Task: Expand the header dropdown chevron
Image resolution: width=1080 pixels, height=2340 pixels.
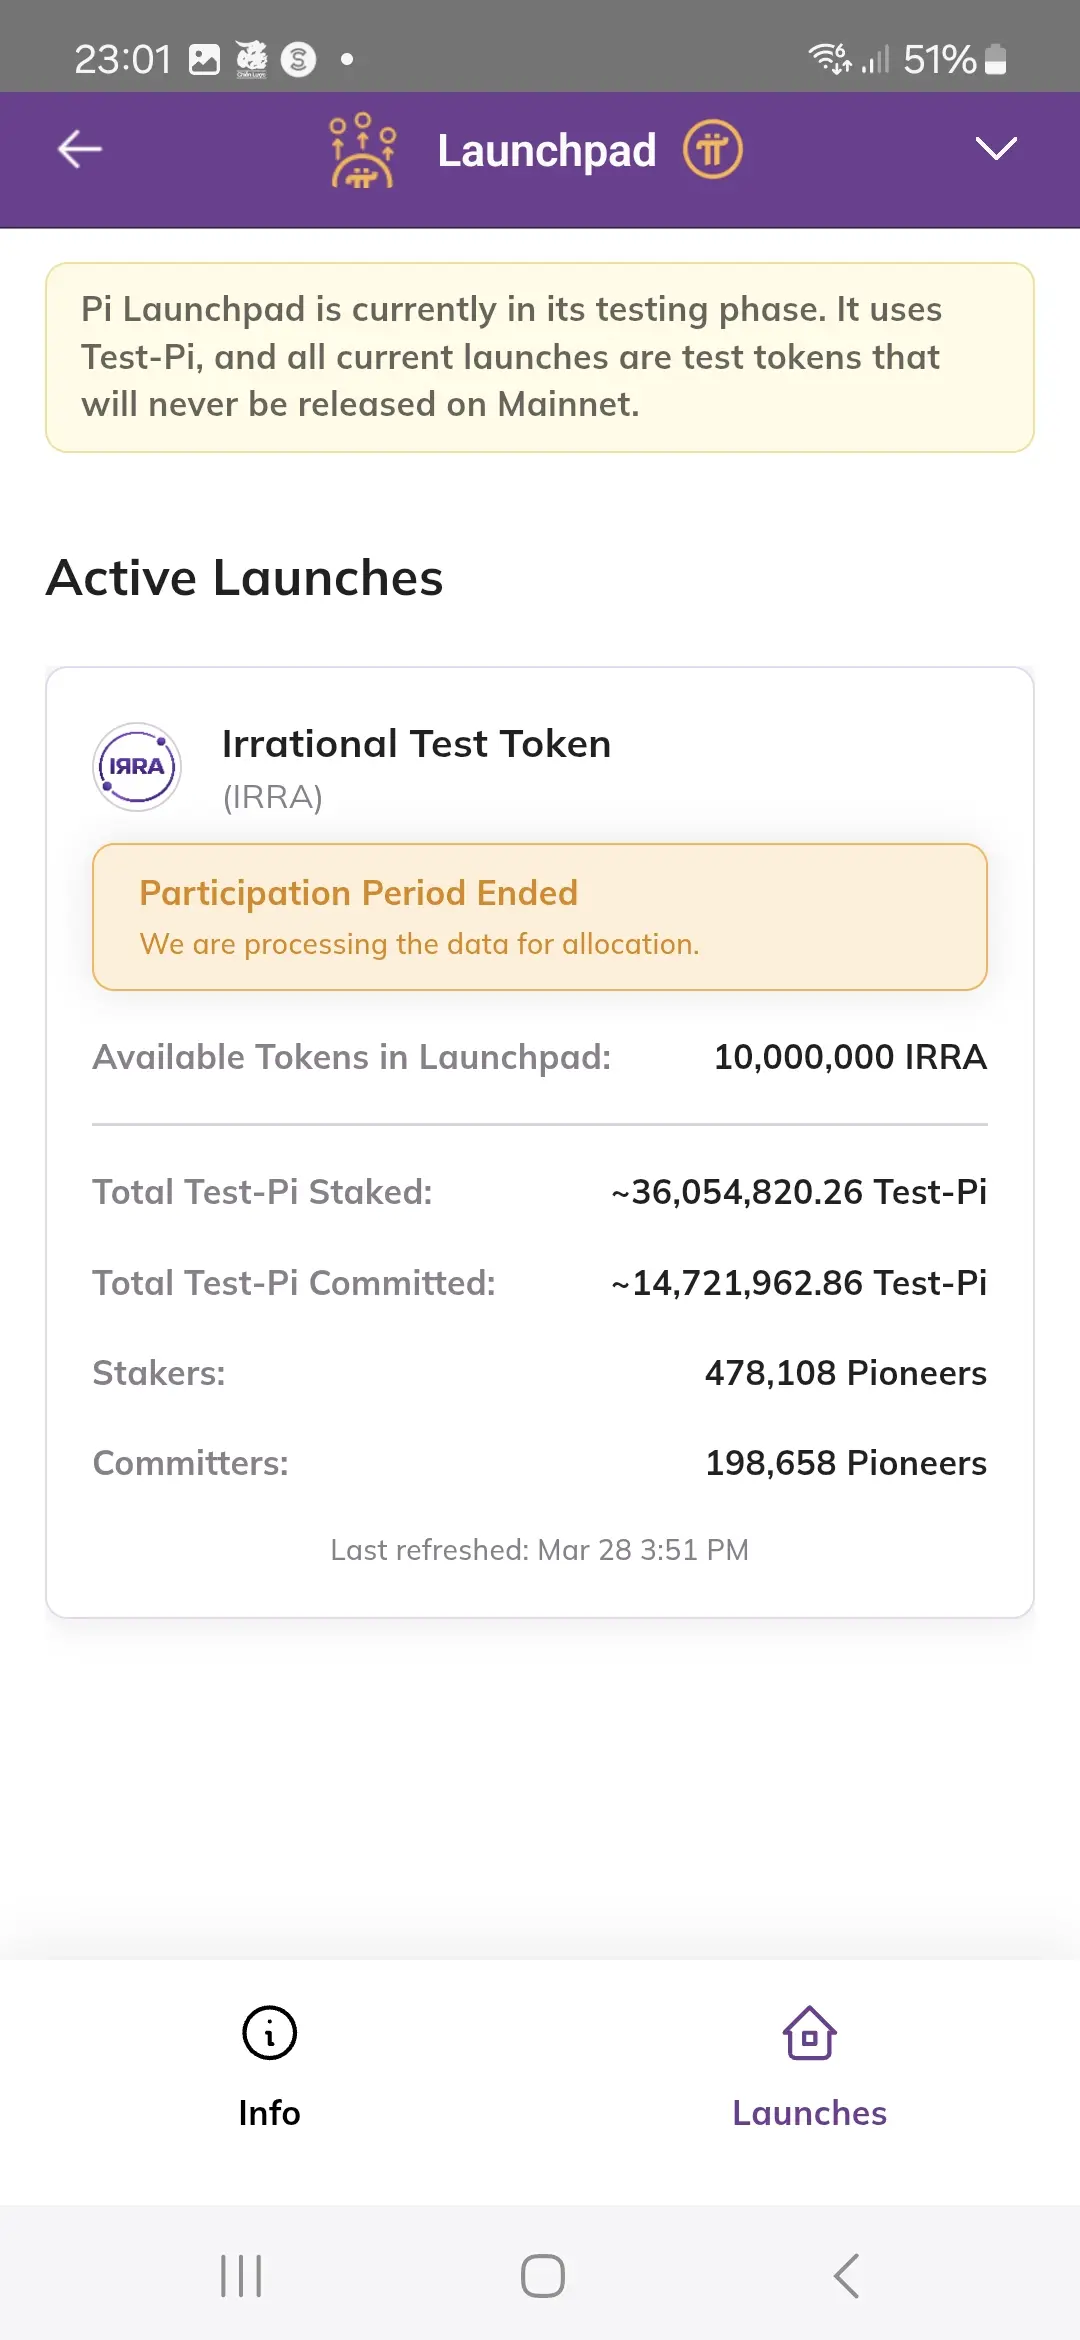Action: 996,149
